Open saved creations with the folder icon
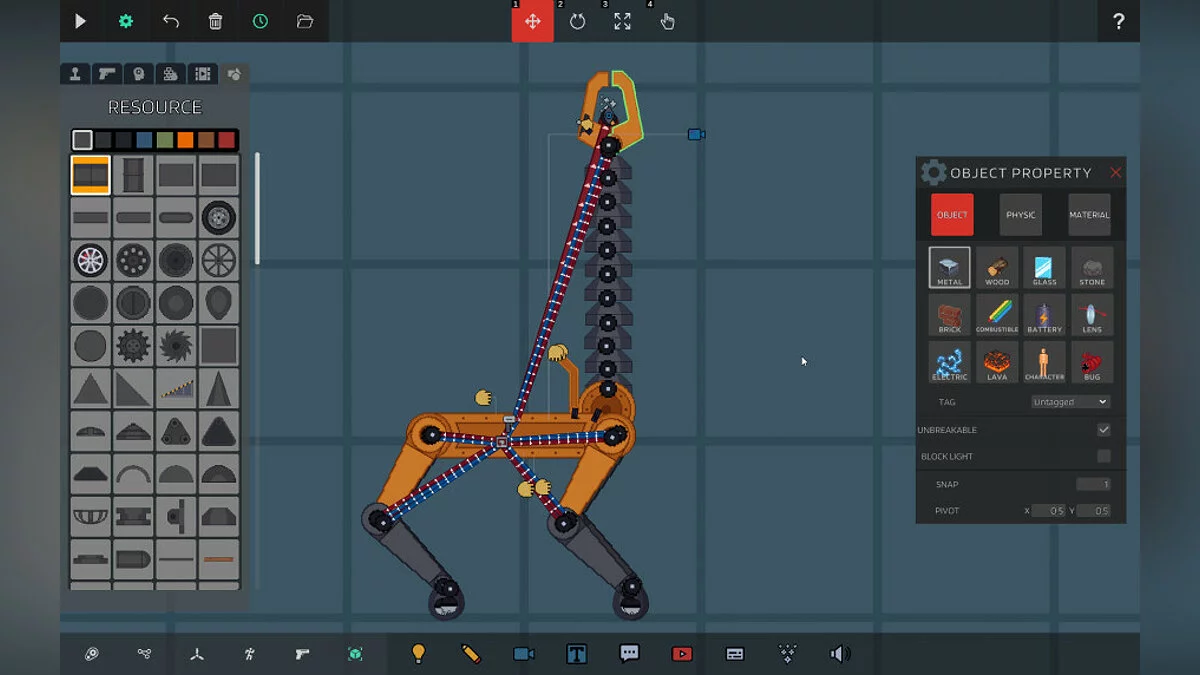 point(306,21)
